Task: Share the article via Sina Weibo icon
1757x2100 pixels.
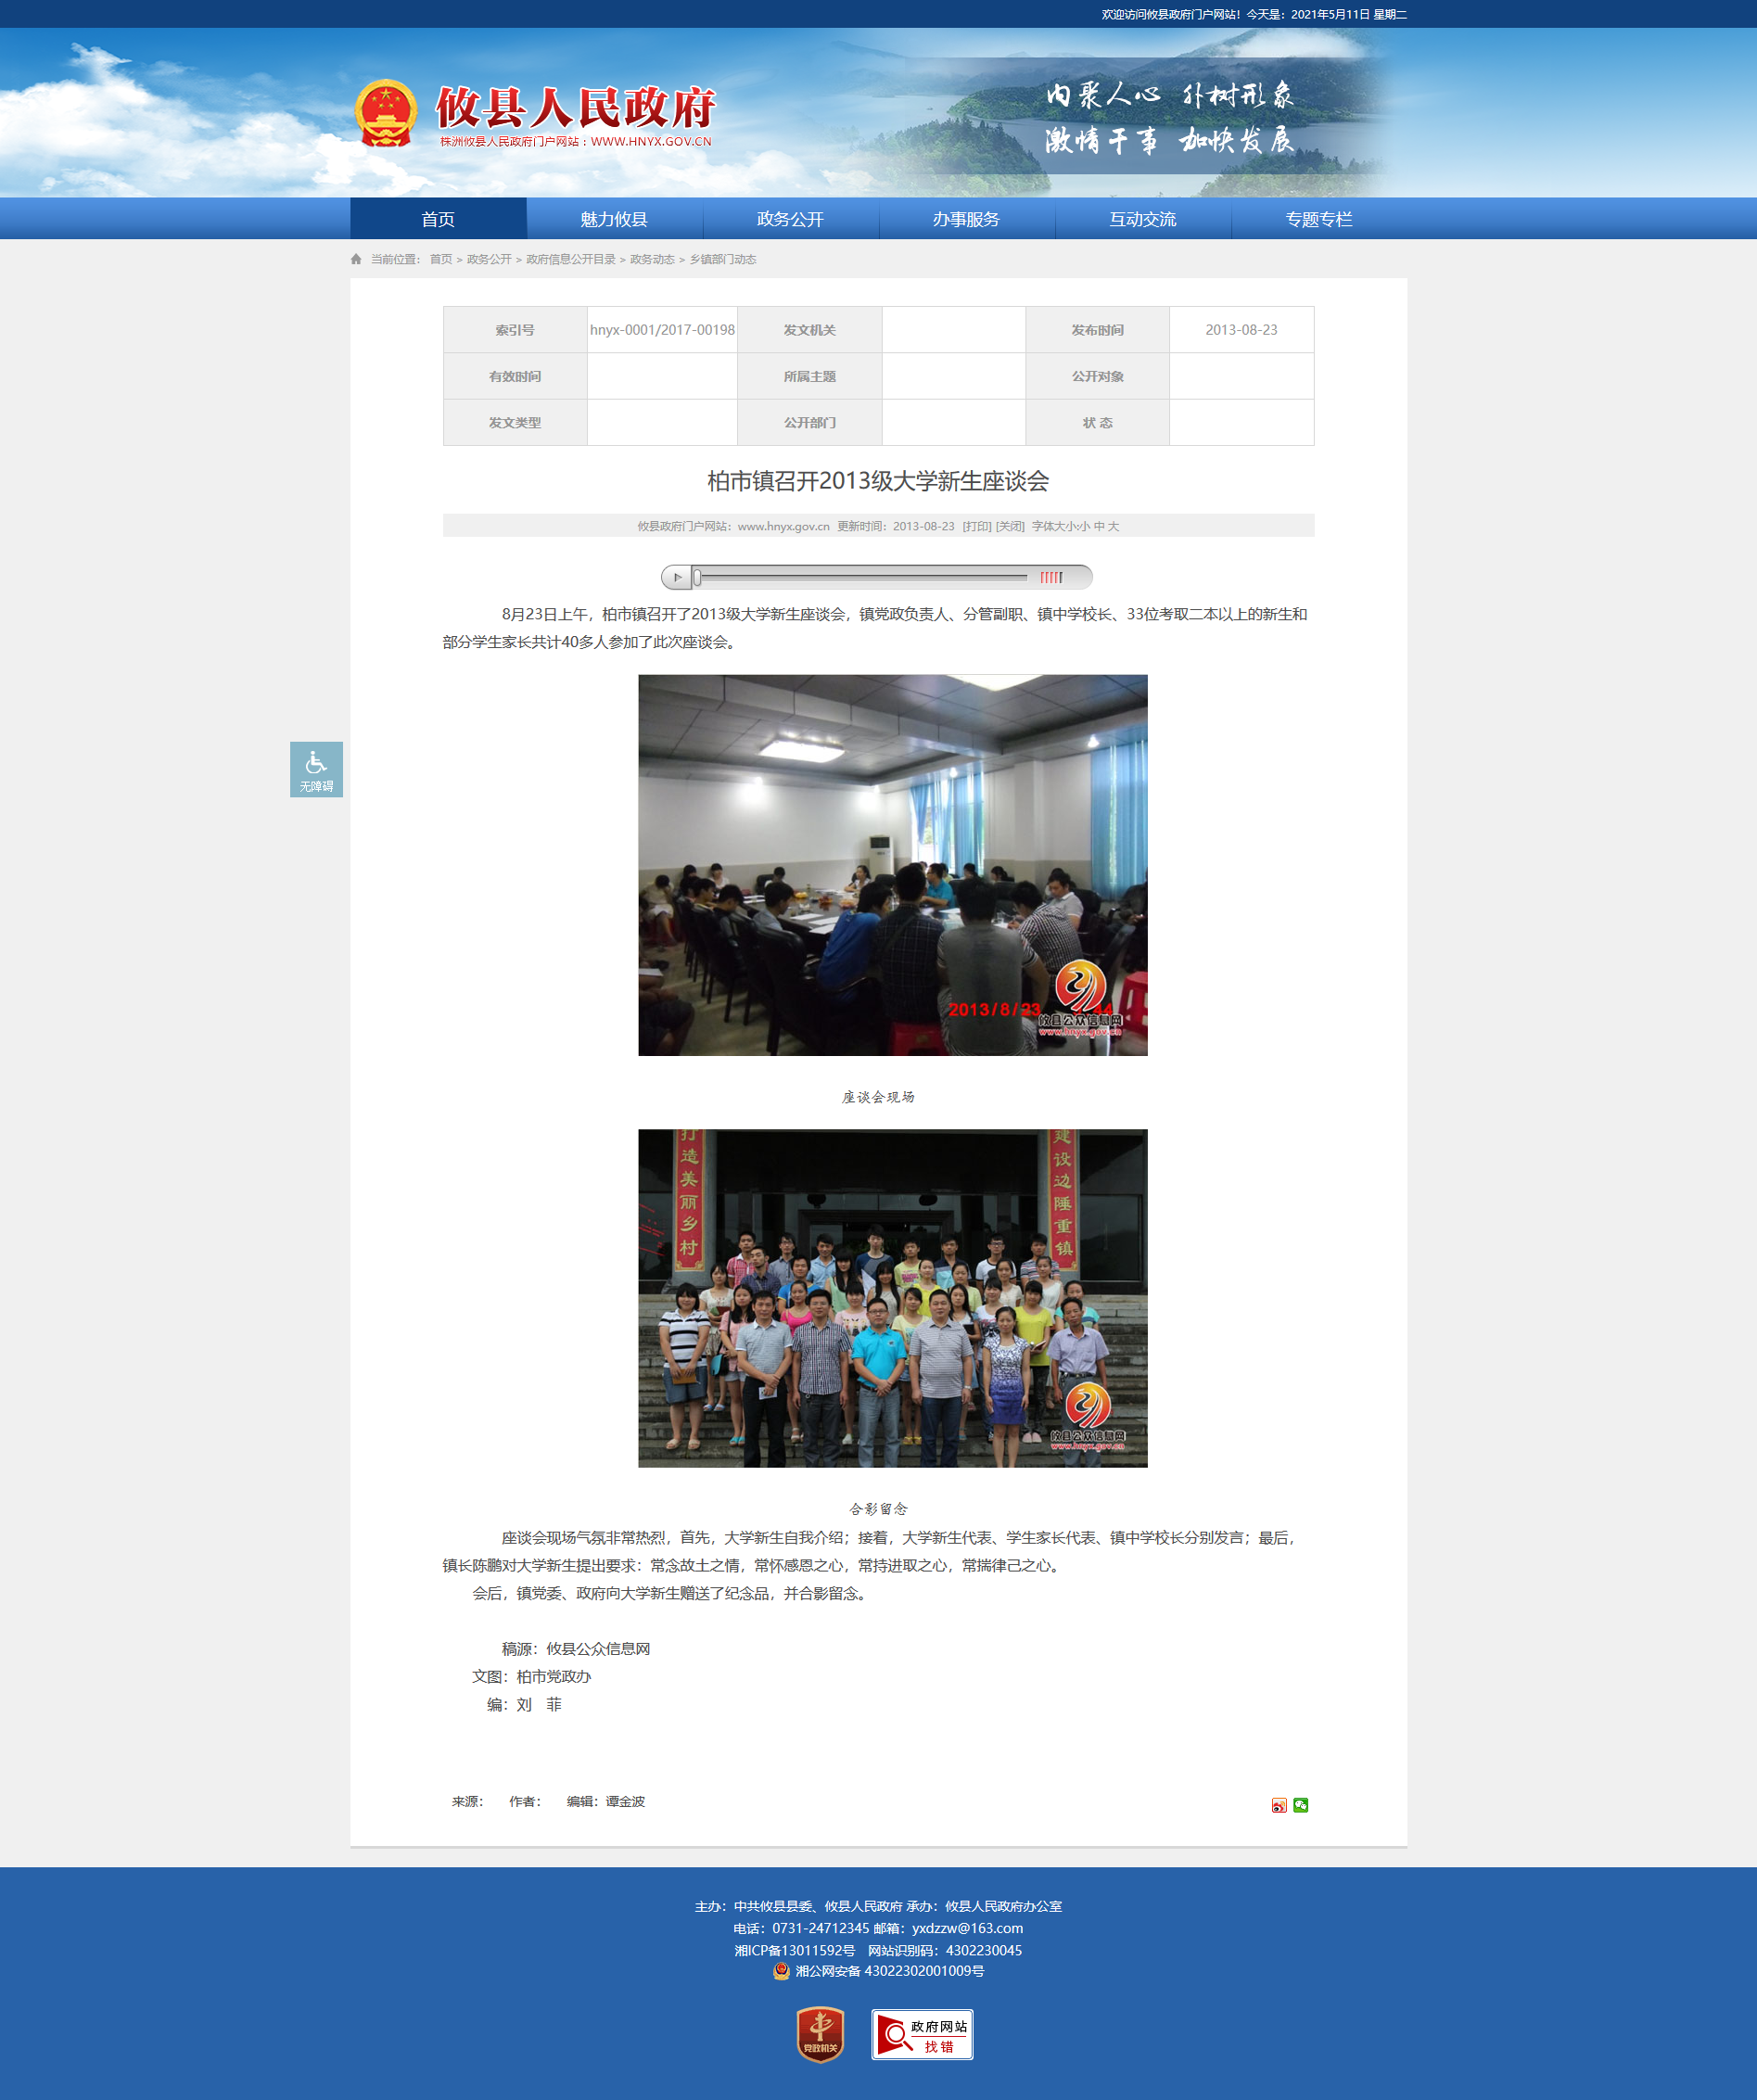Action: tap(1278, 1805)
